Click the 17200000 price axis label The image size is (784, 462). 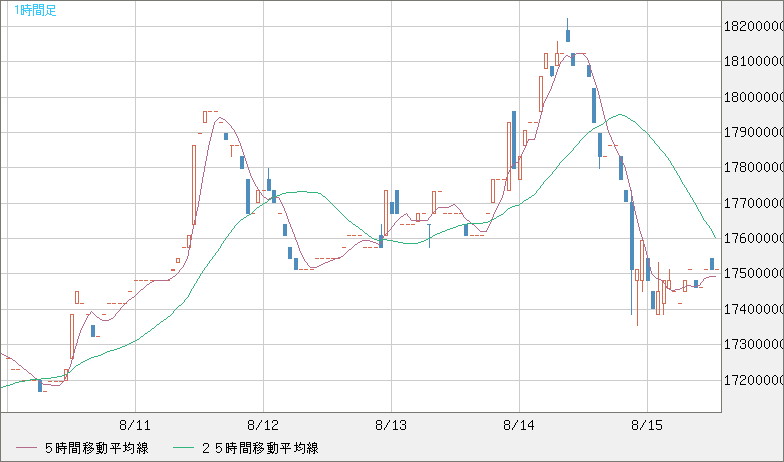[754, 380]
